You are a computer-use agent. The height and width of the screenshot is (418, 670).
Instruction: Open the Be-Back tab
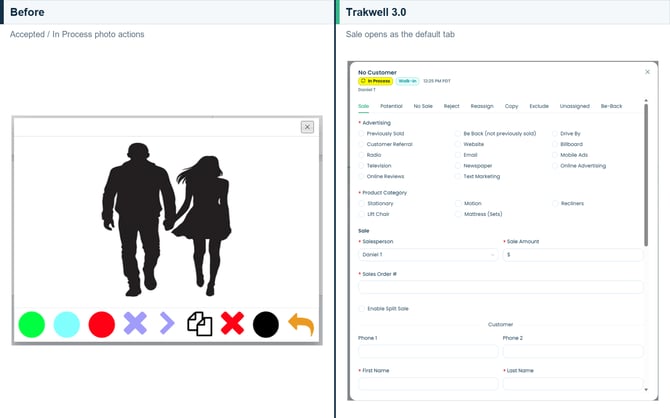(x=611, y=106)
